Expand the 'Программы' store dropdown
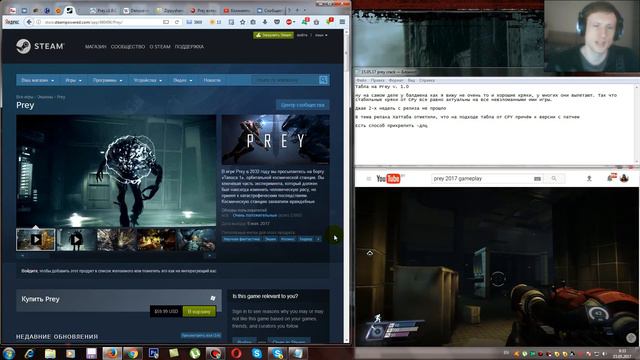This screenshot has height=360, width=640. tap(107, 80)
